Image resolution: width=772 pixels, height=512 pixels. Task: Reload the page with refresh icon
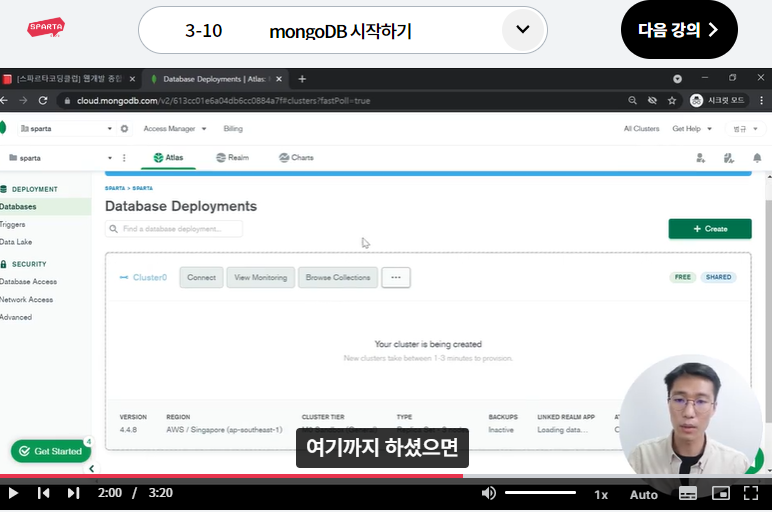point(43,100)
